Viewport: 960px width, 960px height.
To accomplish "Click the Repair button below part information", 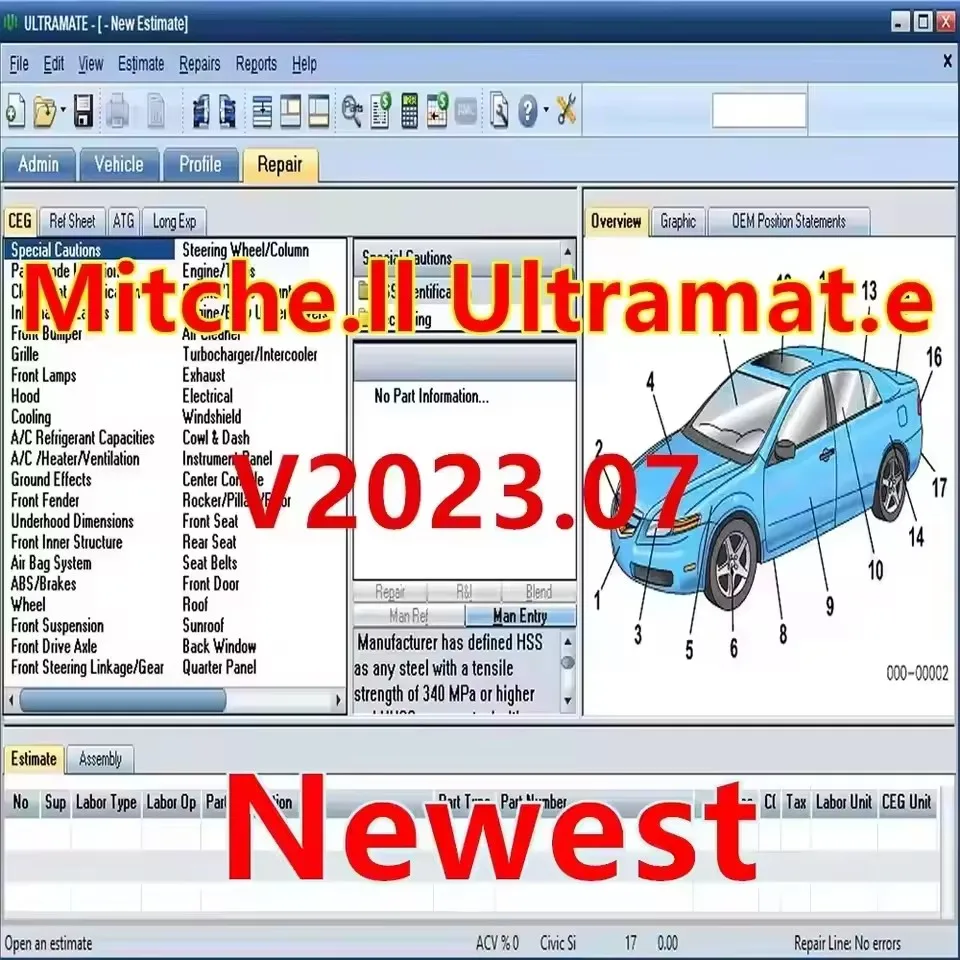I will point(390,592).
